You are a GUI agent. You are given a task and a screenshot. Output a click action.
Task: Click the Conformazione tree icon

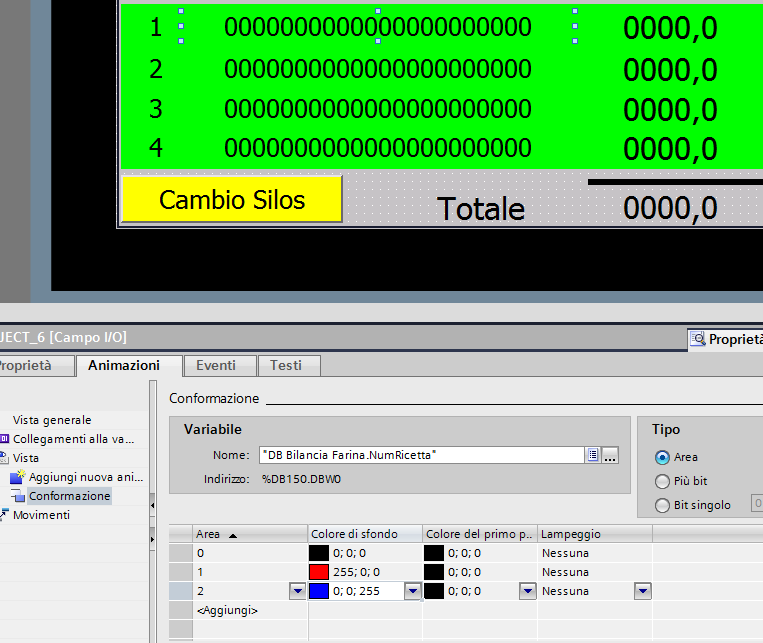point(18,496)
